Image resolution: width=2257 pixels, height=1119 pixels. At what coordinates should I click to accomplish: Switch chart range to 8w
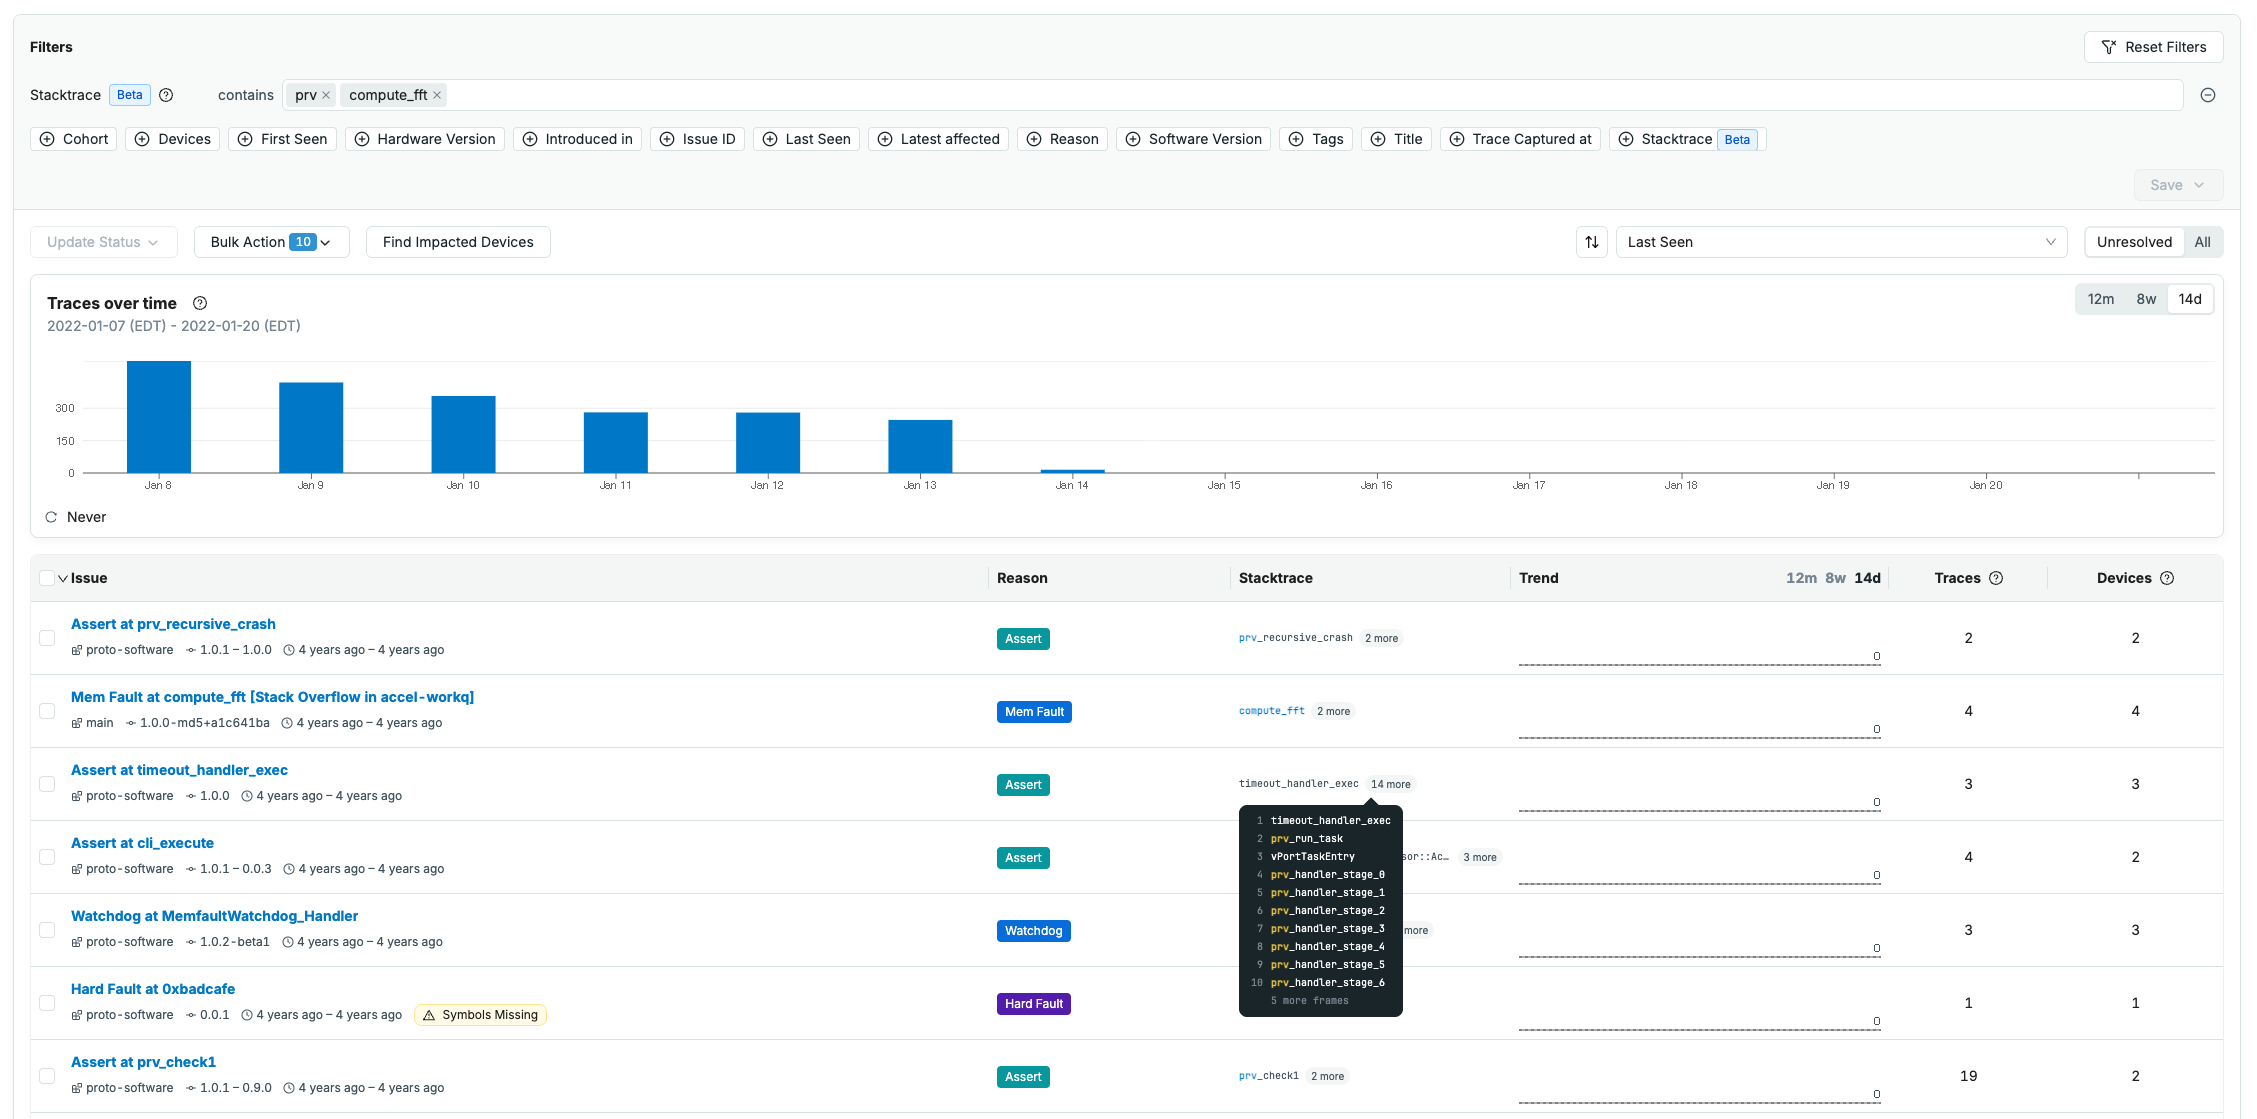(2146, 299)
